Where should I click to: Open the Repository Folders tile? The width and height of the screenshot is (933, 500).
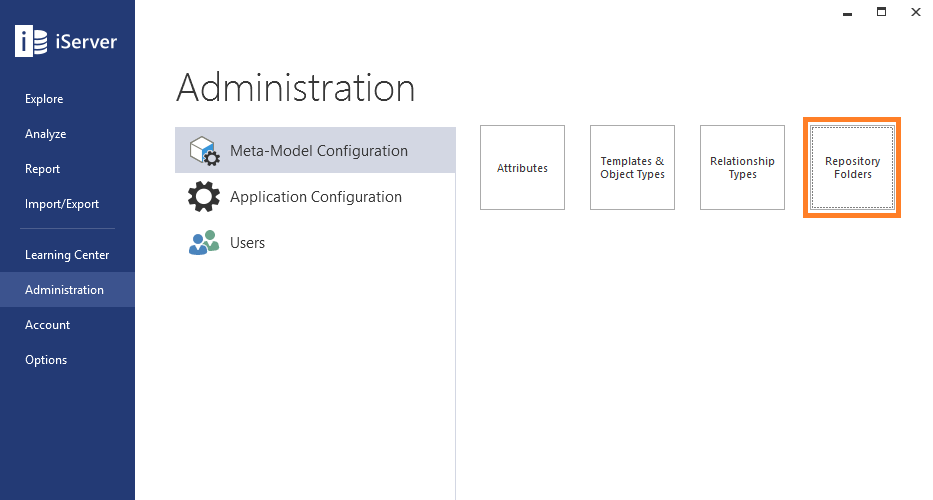pyautogui.click(x=852, y=167)
